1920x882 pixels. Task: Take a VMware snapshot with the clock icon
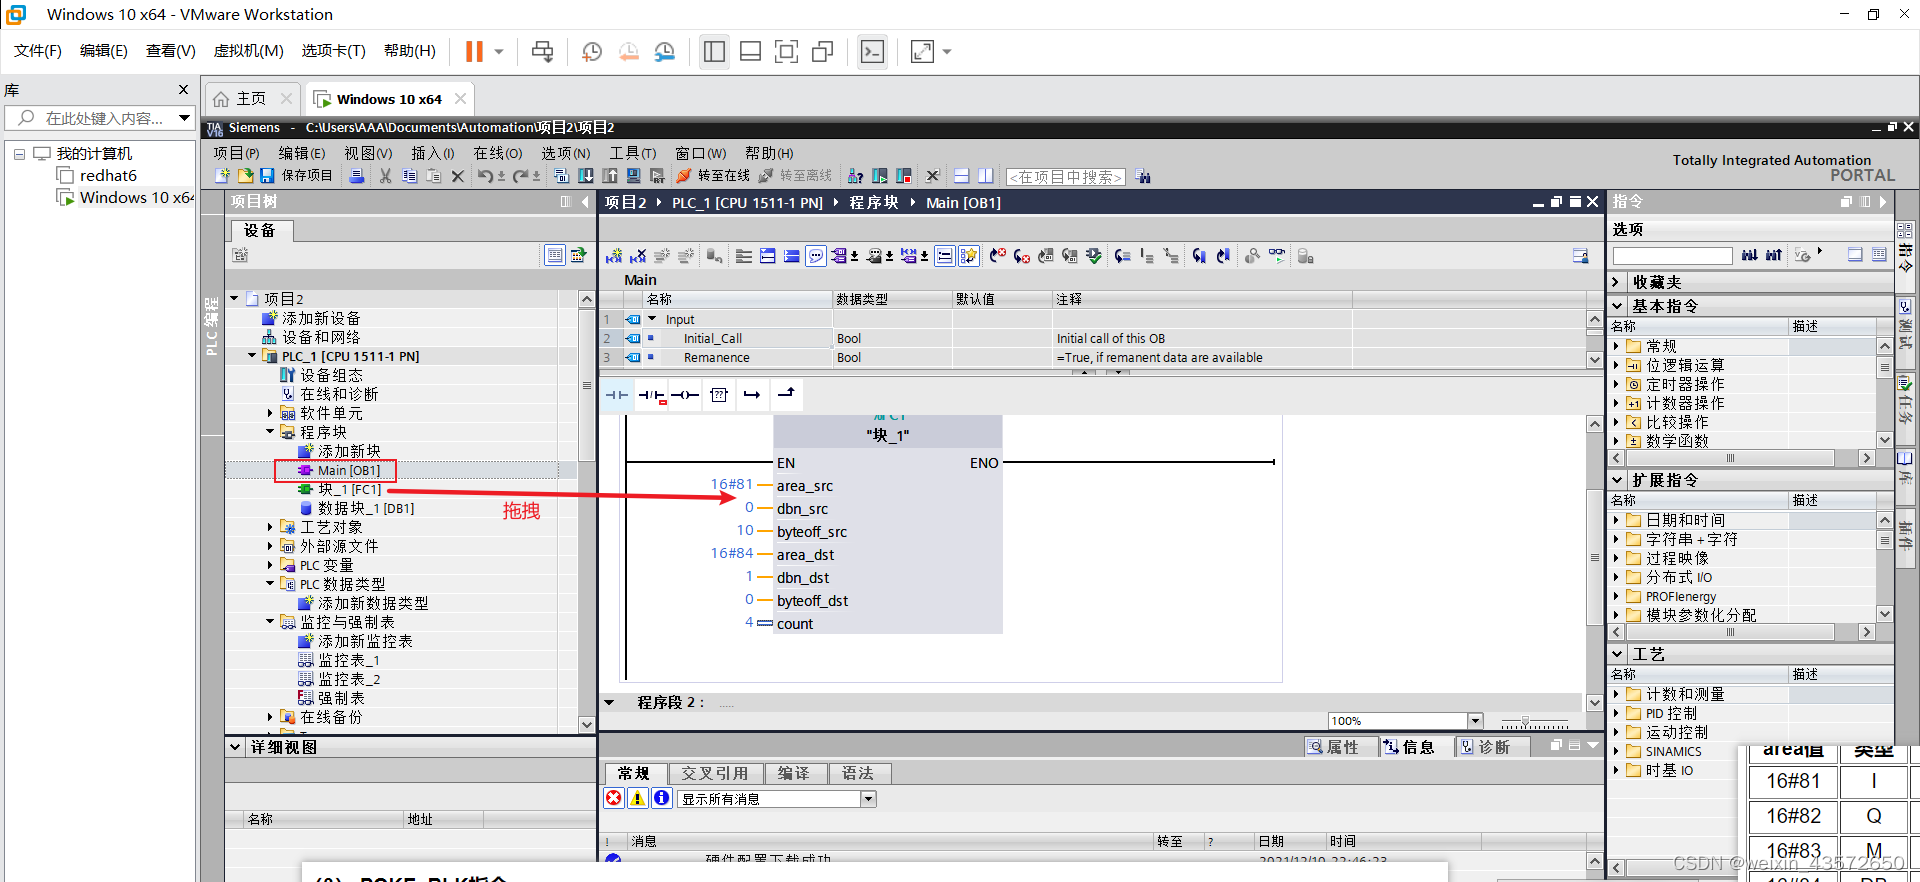tap(592, 52)
